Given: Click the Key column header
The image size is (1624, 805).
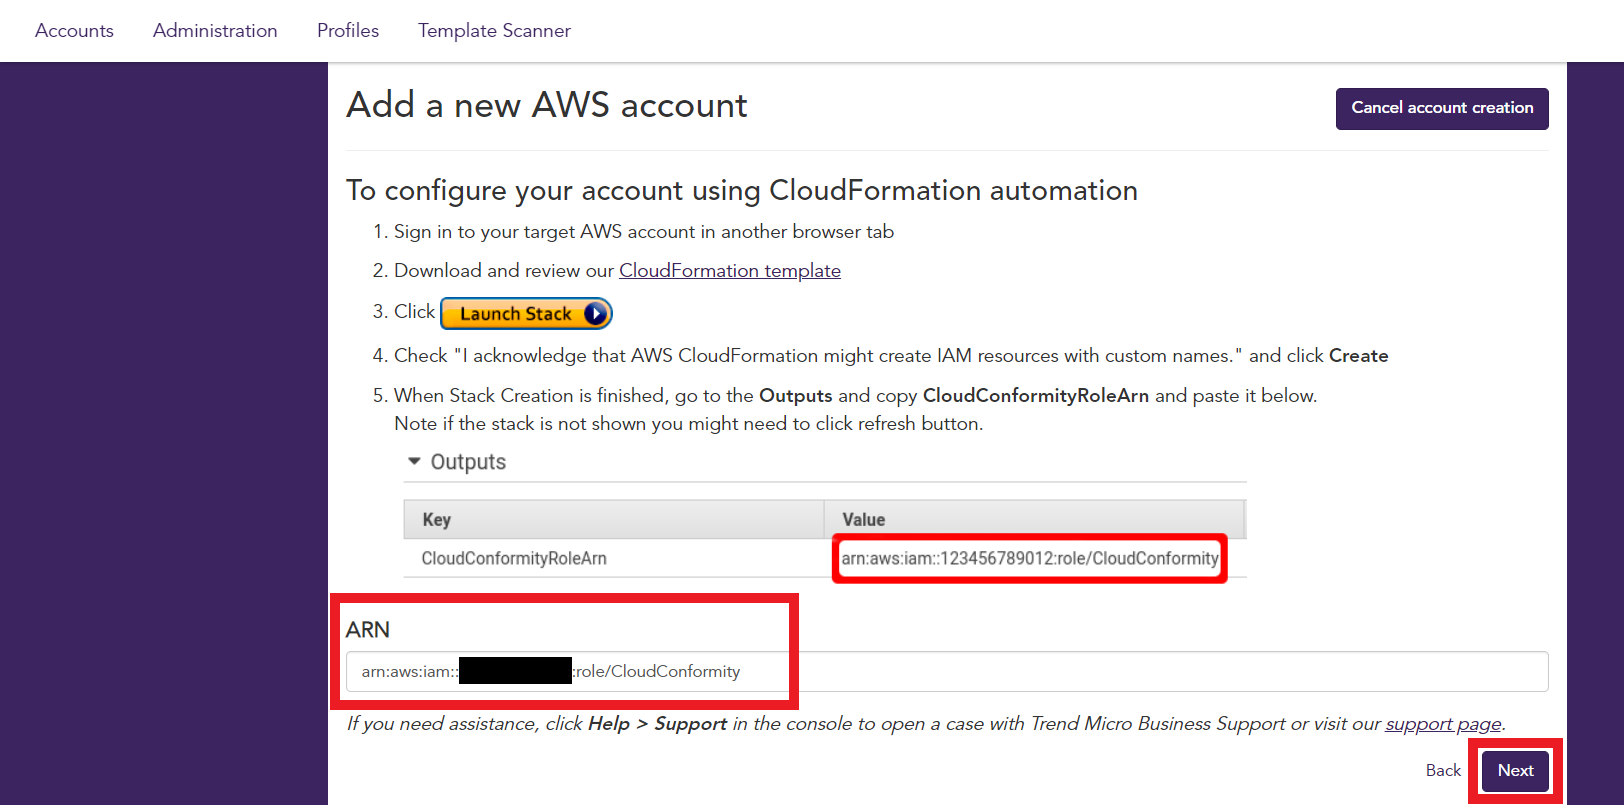Looking at the screenshot, I should click(x=613, y=519).
